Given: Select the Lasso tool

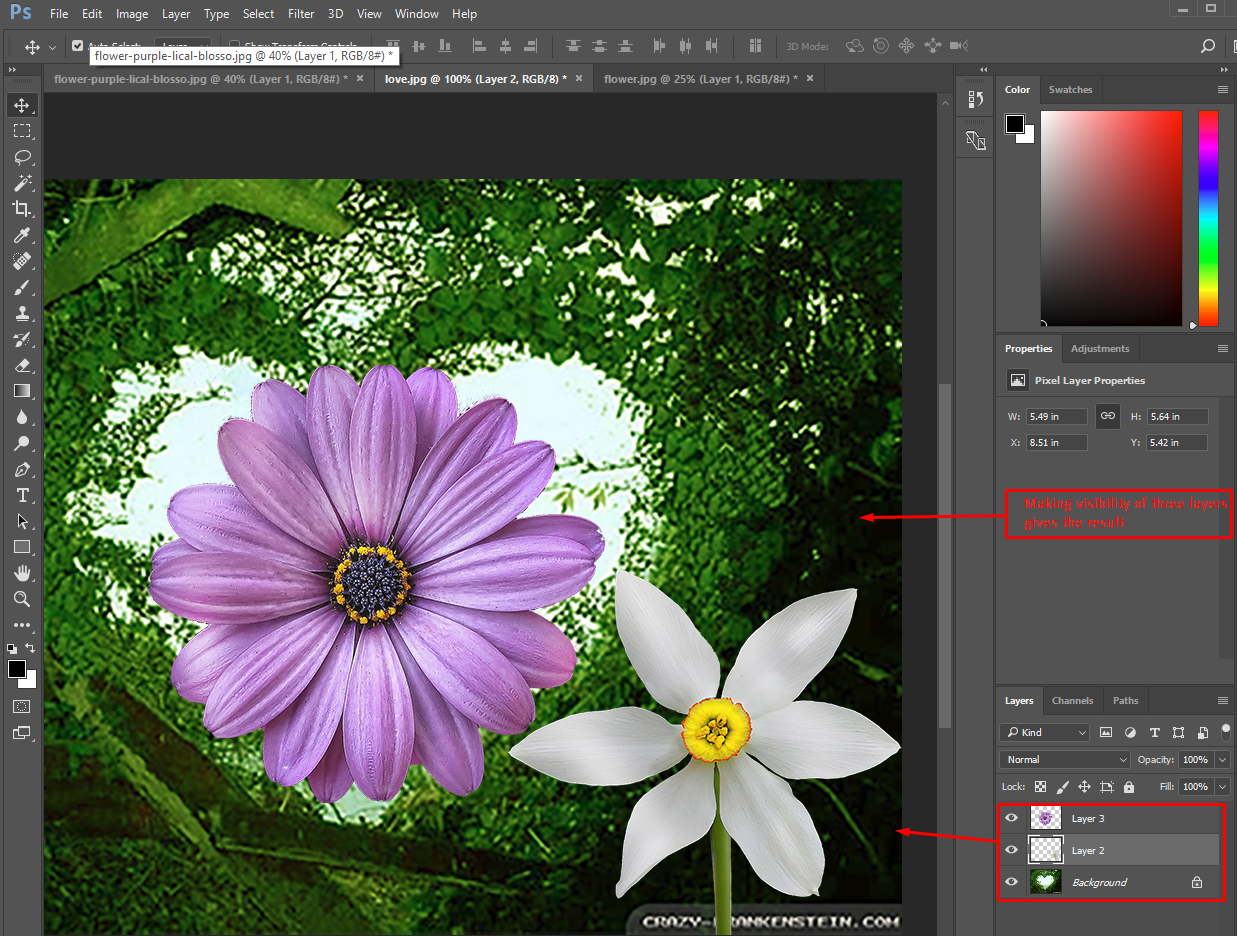Looking at the screenshot, I should tap(23, 157).
